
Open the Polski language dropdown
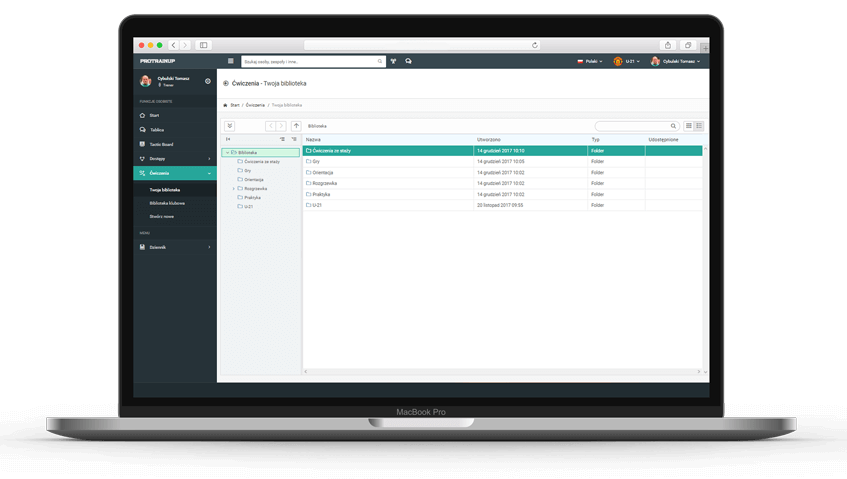pyautogui.click(x=590, y=61)
